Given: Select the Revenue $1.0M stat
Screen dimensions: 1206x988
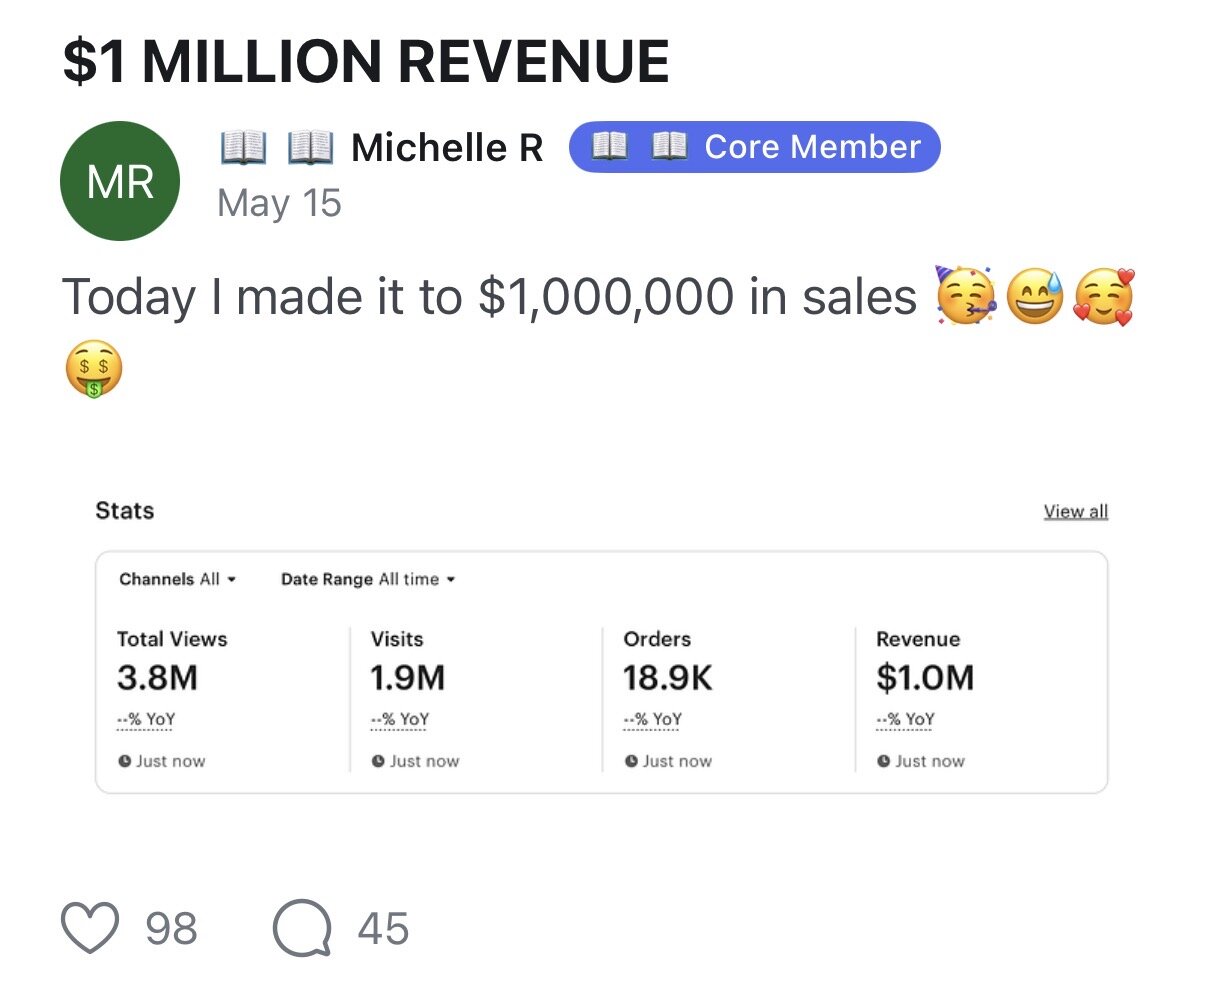Looking at the screenshot, I should point(925,662).
